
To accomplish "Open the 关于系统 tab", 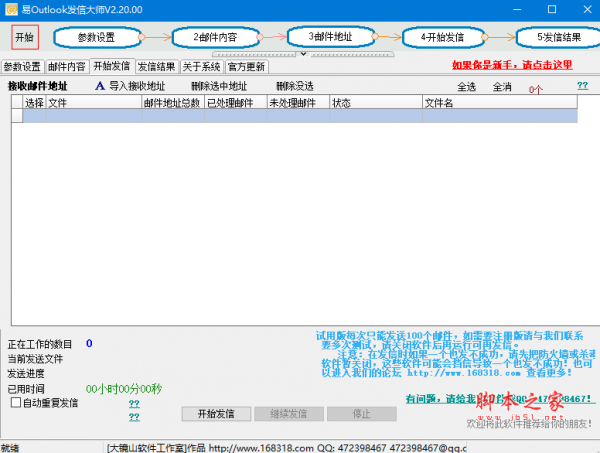I will [201, 67].
